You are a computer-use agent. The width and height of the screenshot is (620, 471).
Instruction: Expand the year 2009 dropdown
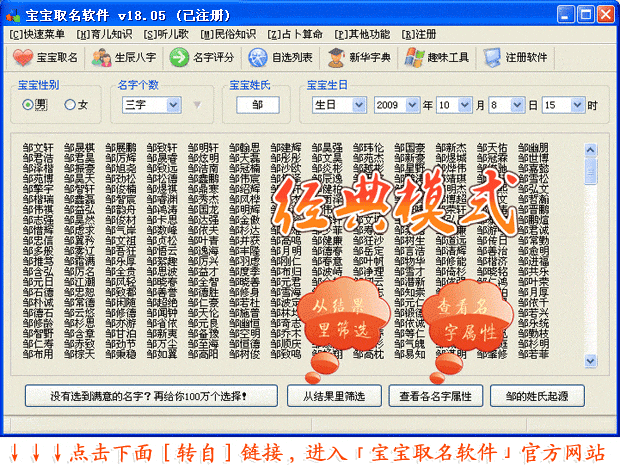pos(412,105)
